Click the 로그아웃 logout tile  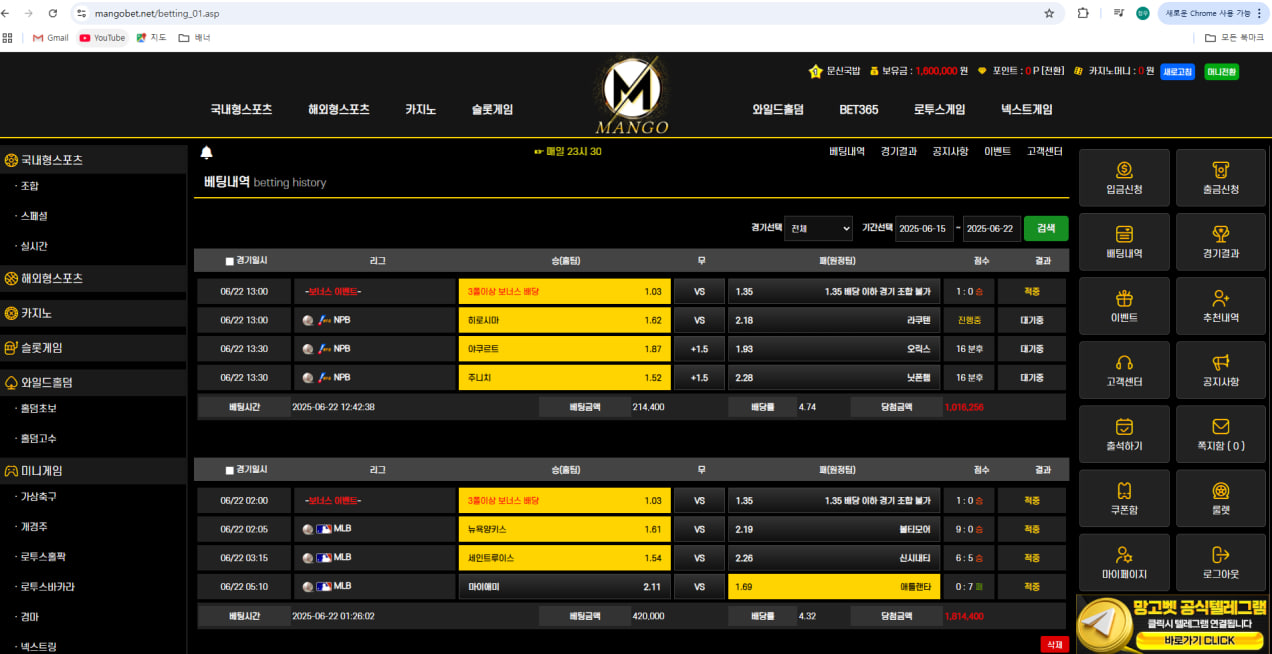pyautogui.click(x=1220, y=563)
